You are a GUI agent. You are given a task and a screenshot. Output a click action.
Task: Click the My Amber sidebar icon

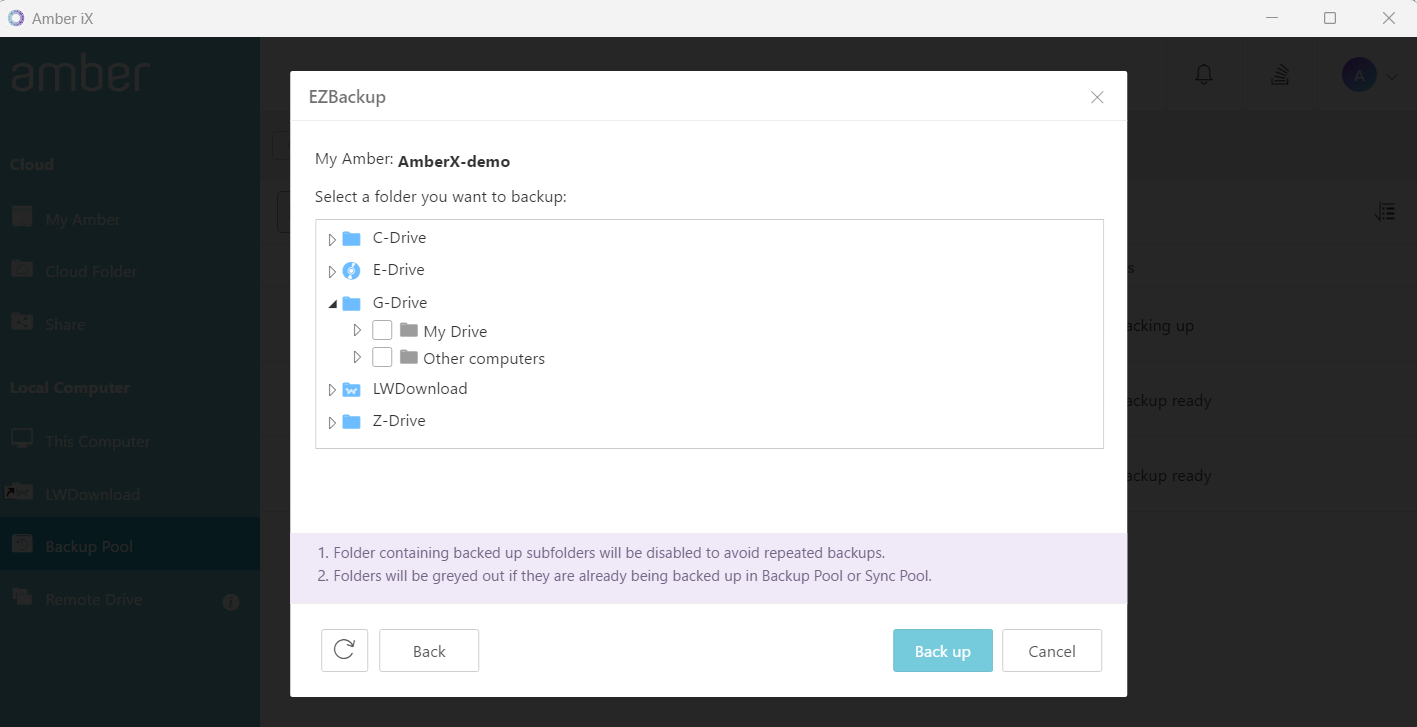22,217
